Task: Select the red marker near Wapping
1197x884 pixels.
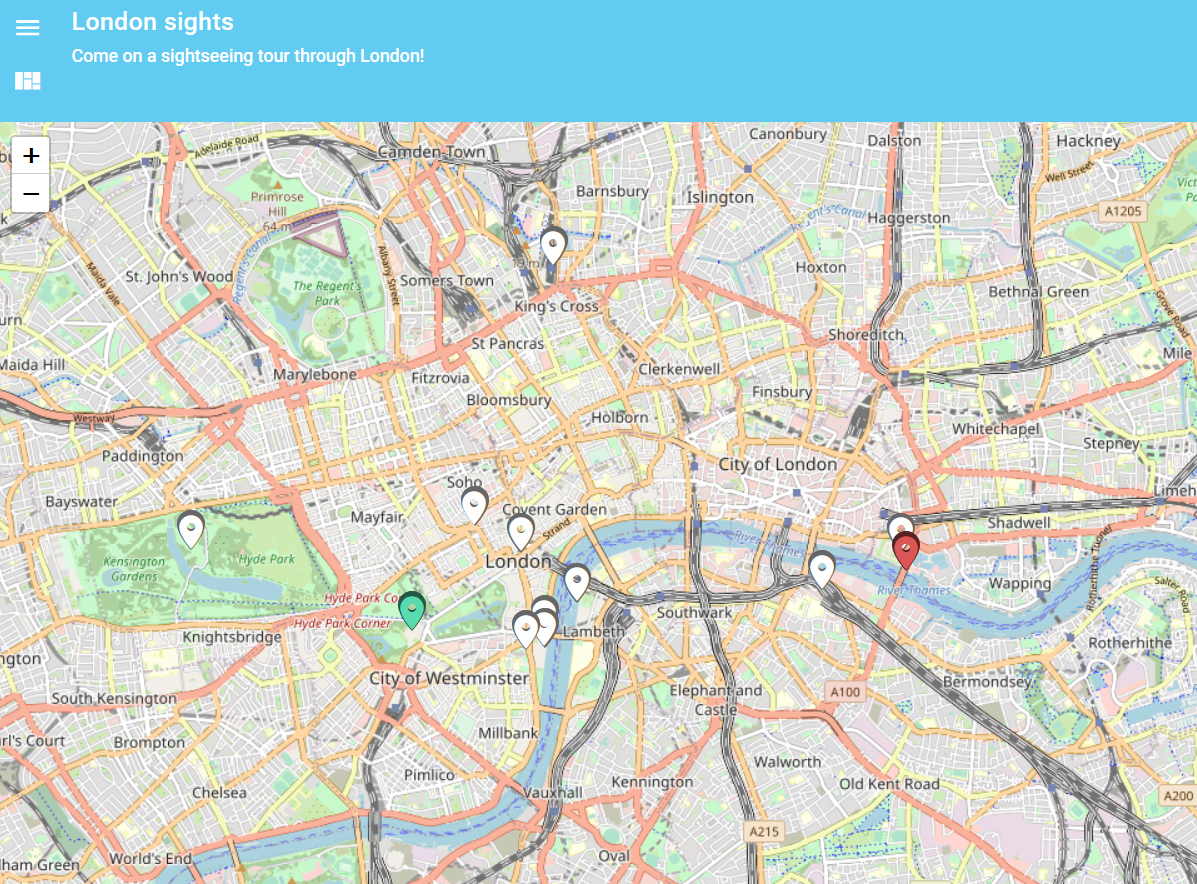Action: pos(906,550)
